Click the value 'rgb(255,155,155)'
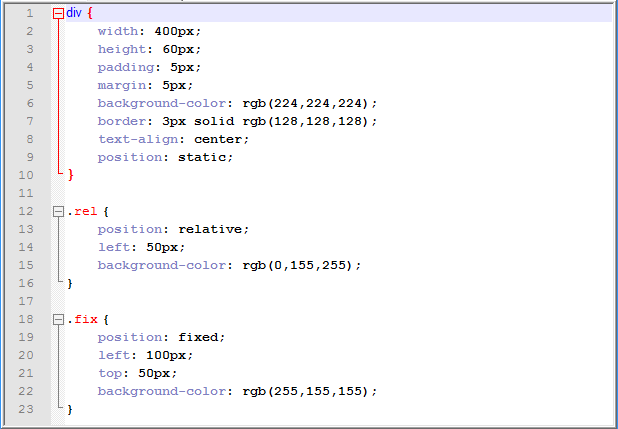Viewport: 618px width, 429px height. (305, 392)
